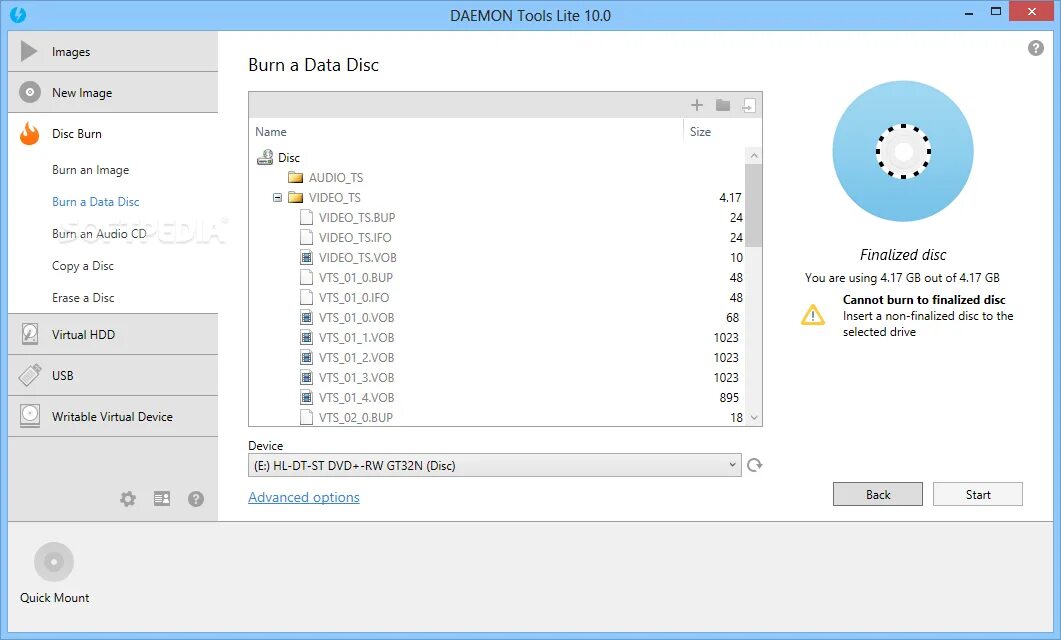Screen dimensions: 1061x640
Task: Click the New Image disc icon
Action: click(30, 92)
